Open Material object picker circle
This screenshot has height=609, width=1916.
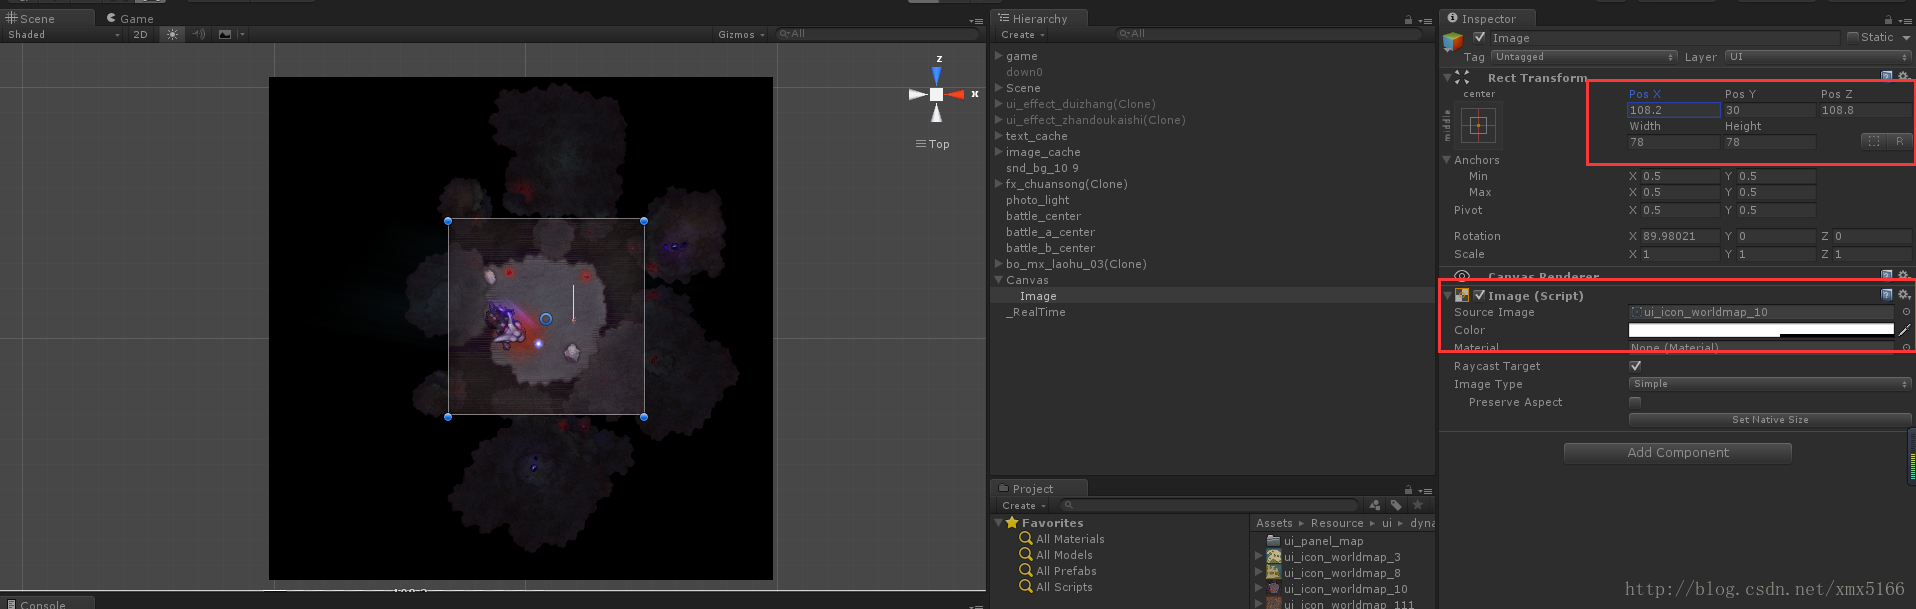click(x=1906, y=347)
